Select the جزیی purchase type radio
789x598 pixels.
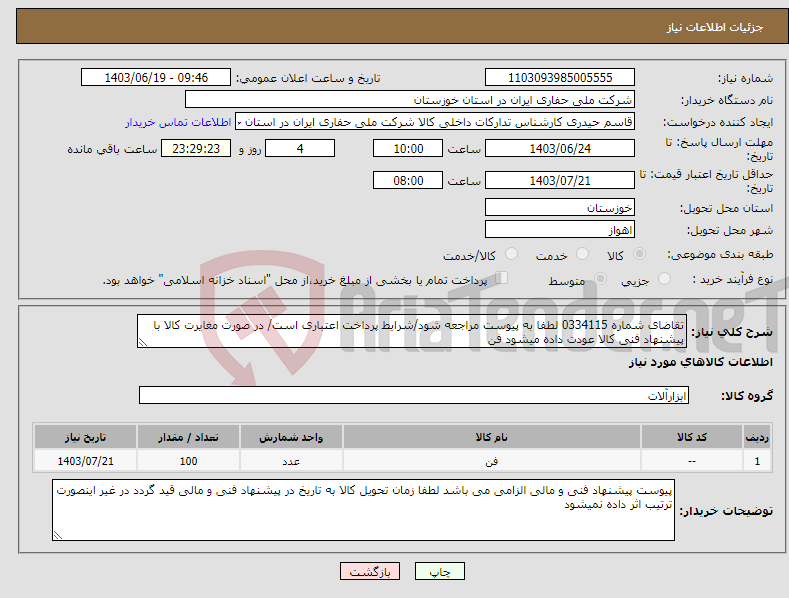tap(664, 278)
